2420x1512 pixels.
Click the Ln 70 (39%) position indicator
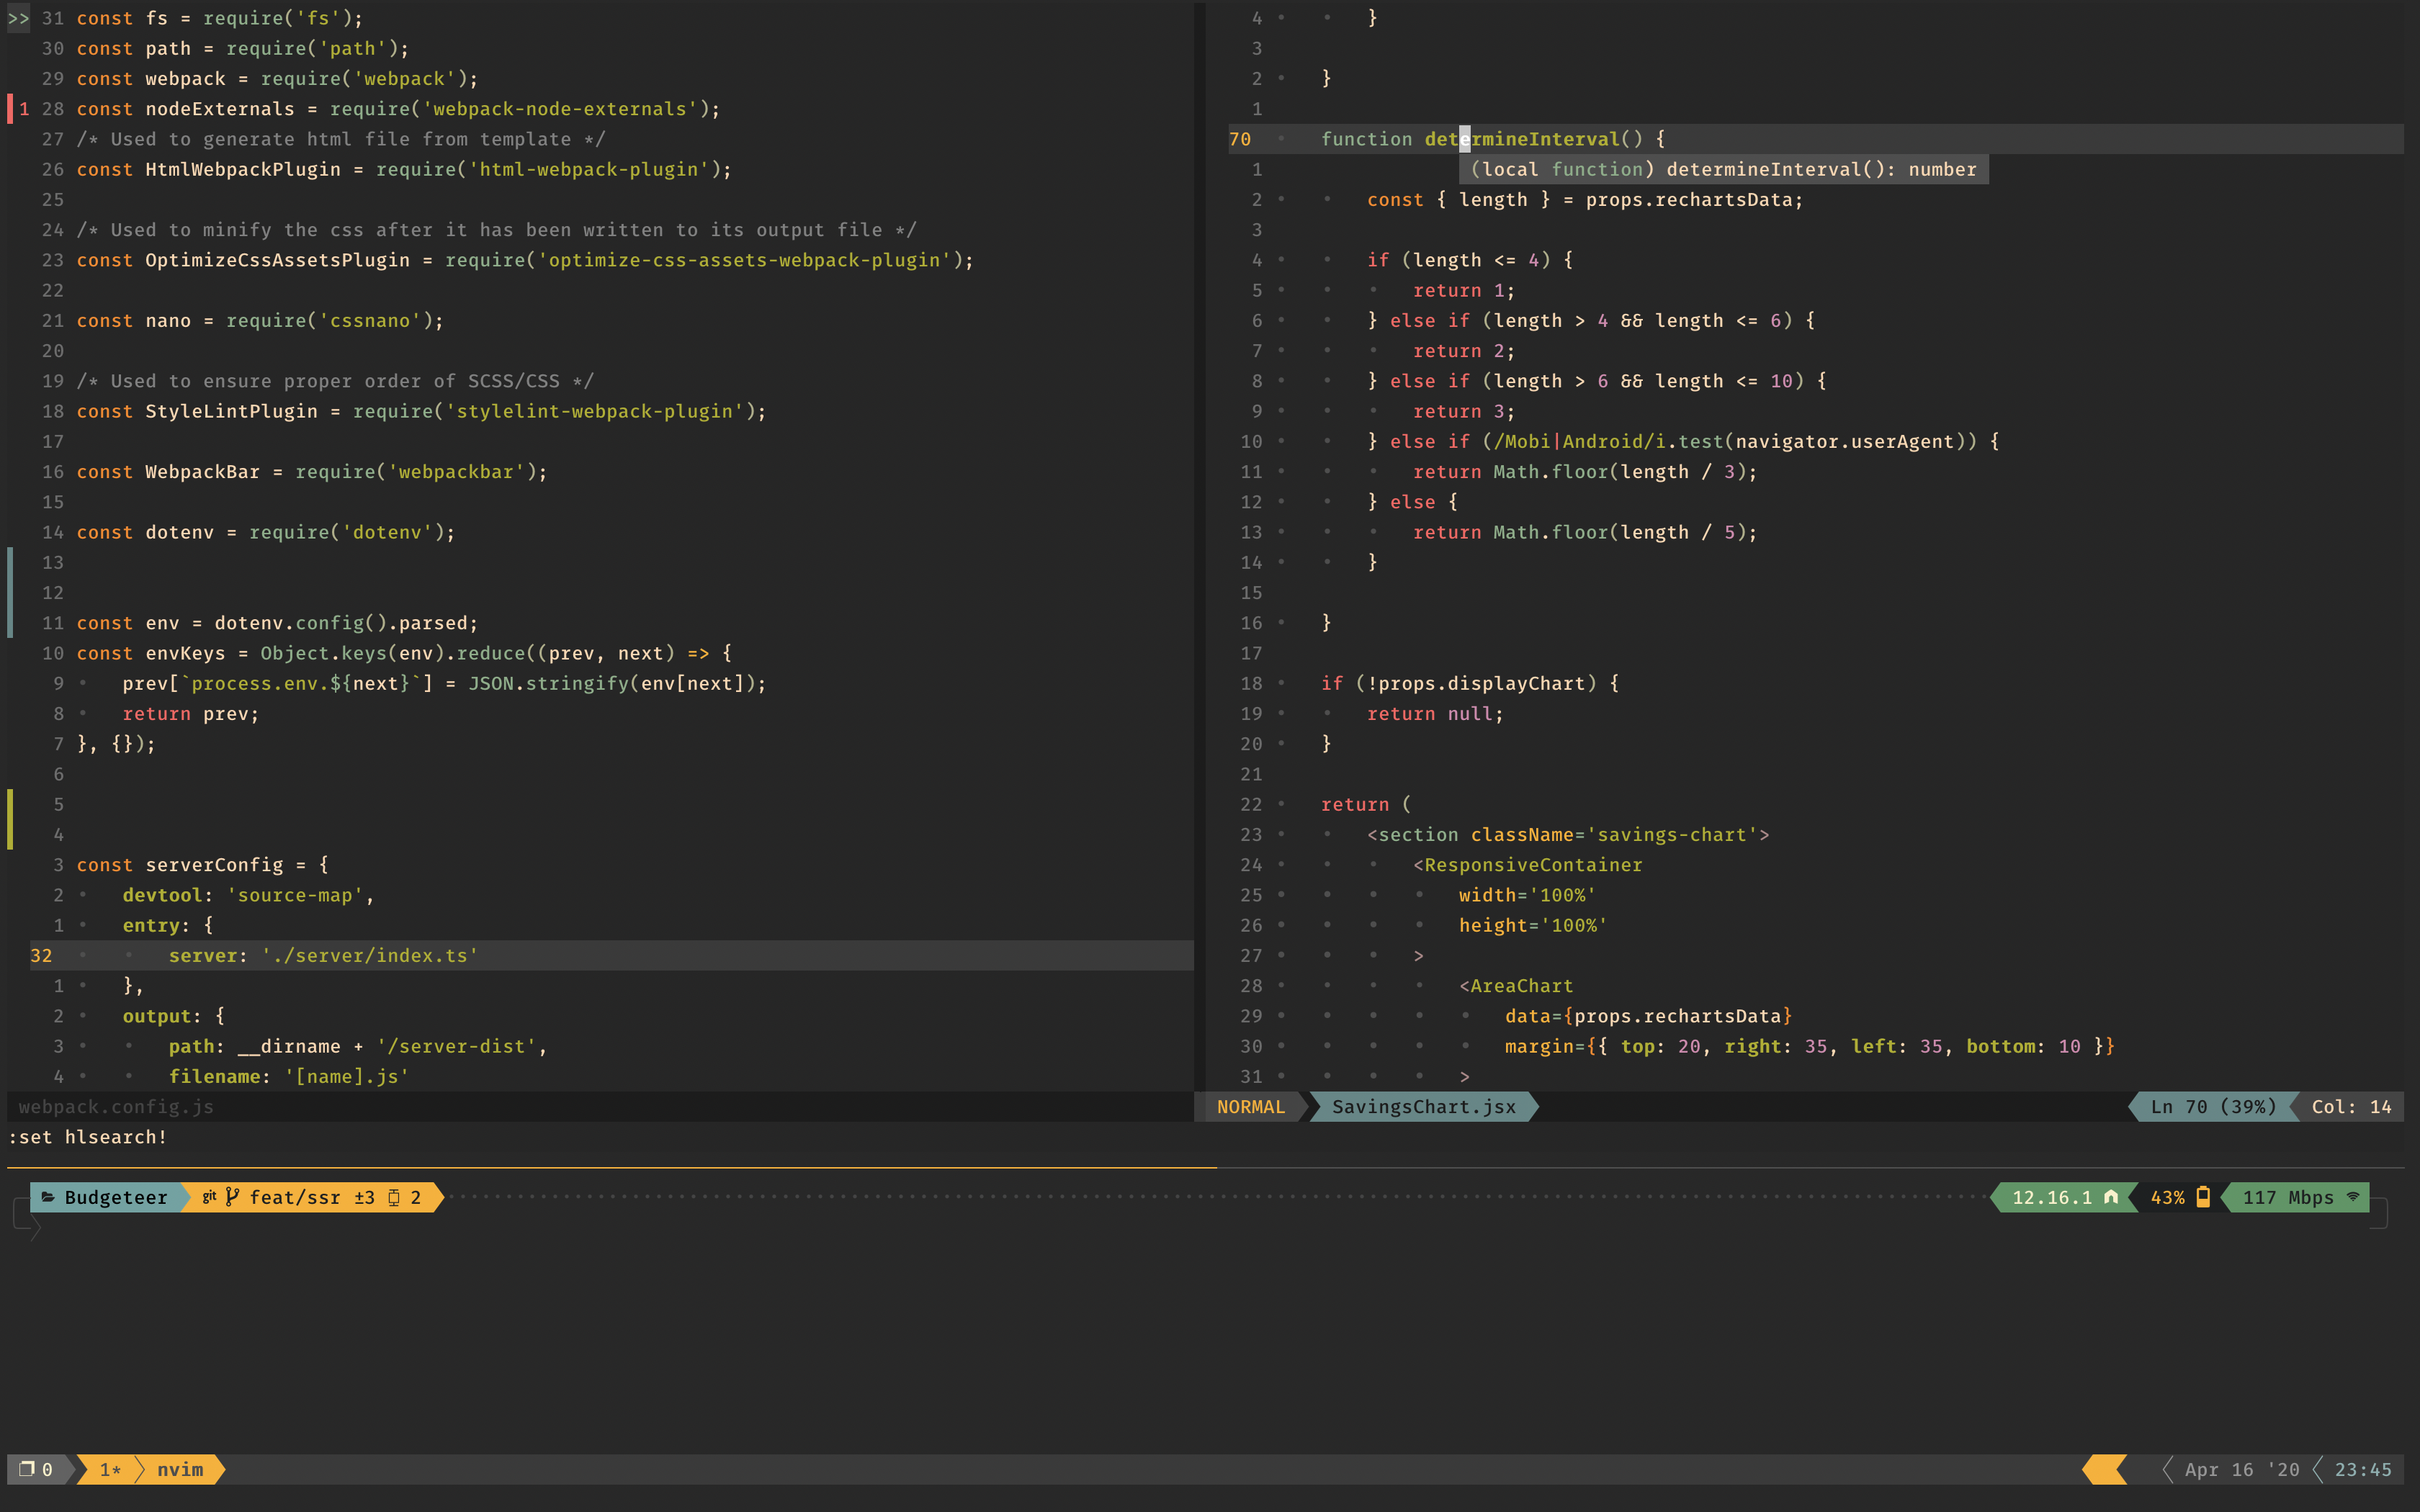(x=2213, y=1106)
